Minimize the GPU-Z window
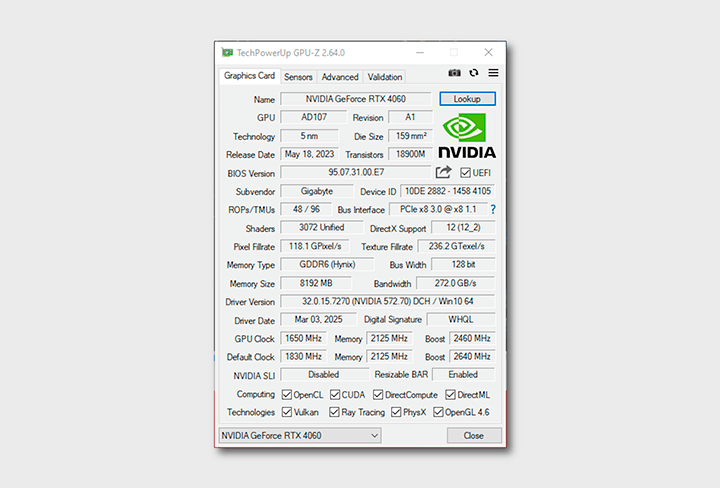Viewport: 720px width, 488px height. pos(420,52)
